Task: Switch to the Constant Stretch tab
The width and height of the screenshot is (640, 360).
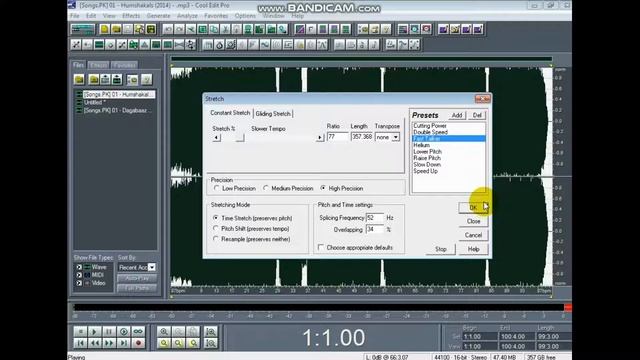Action: pyautogui.click(x=230, y=113)
